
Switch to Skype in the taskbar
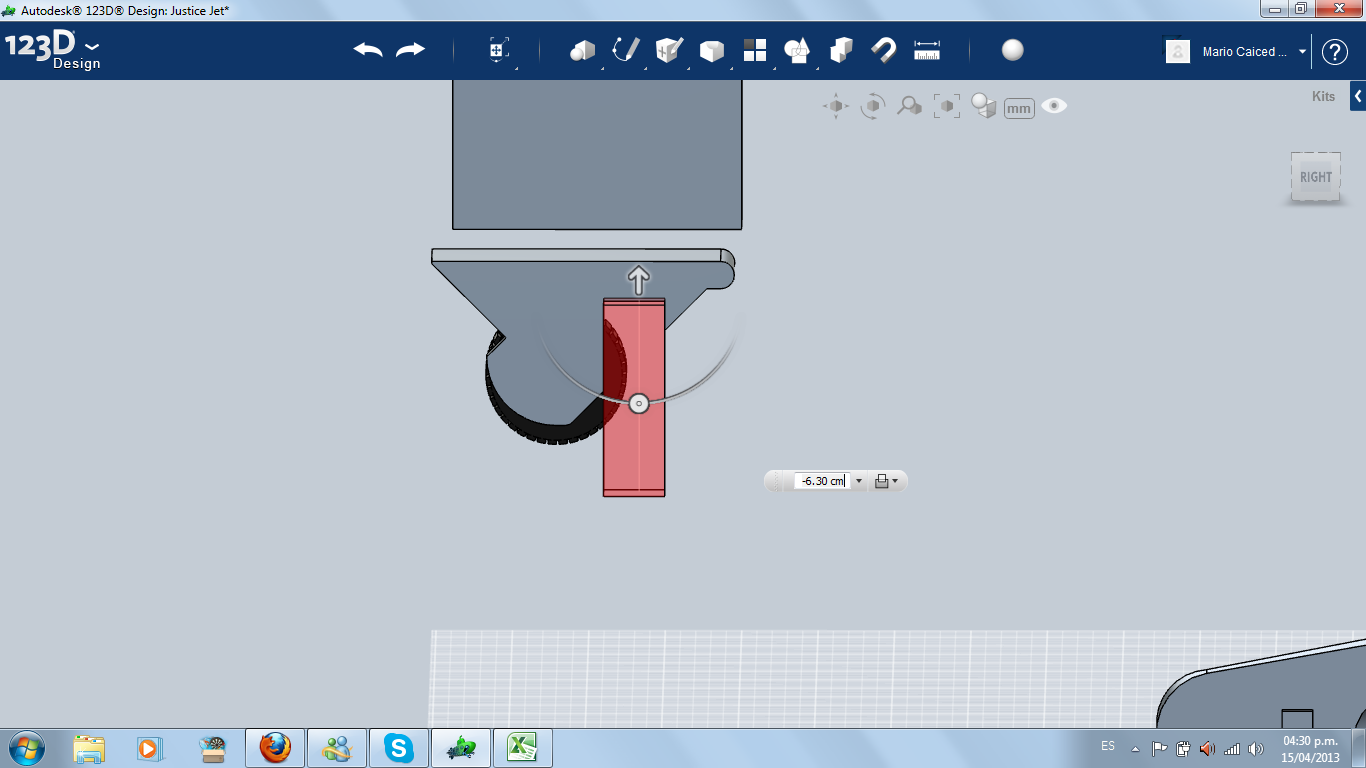coord(399,748)
